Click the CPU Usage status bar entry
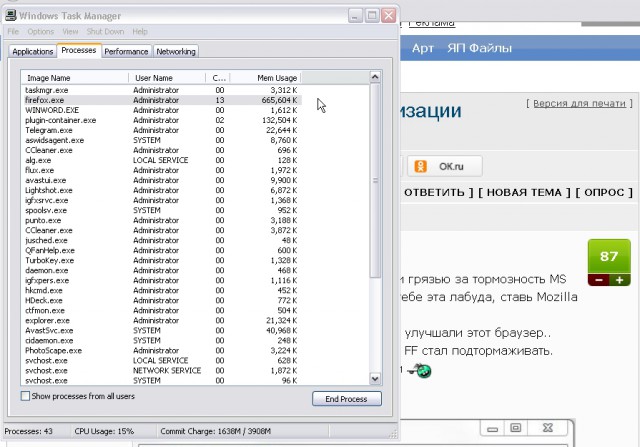This screenshot has width=640, height=447. pyautogui.click(x=104, y=431)
